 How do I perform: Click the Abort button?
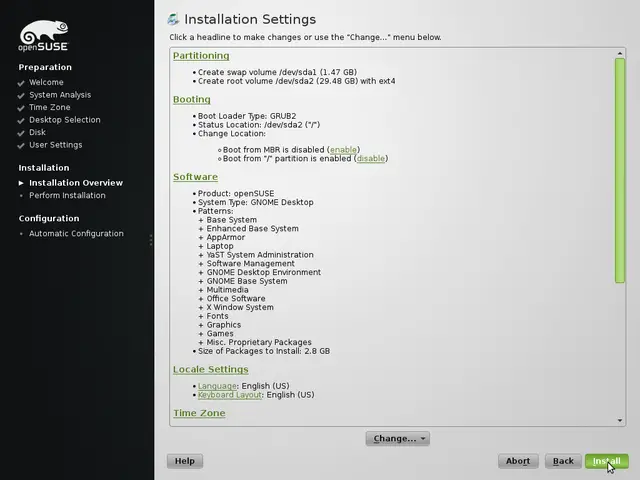point(518,461)
